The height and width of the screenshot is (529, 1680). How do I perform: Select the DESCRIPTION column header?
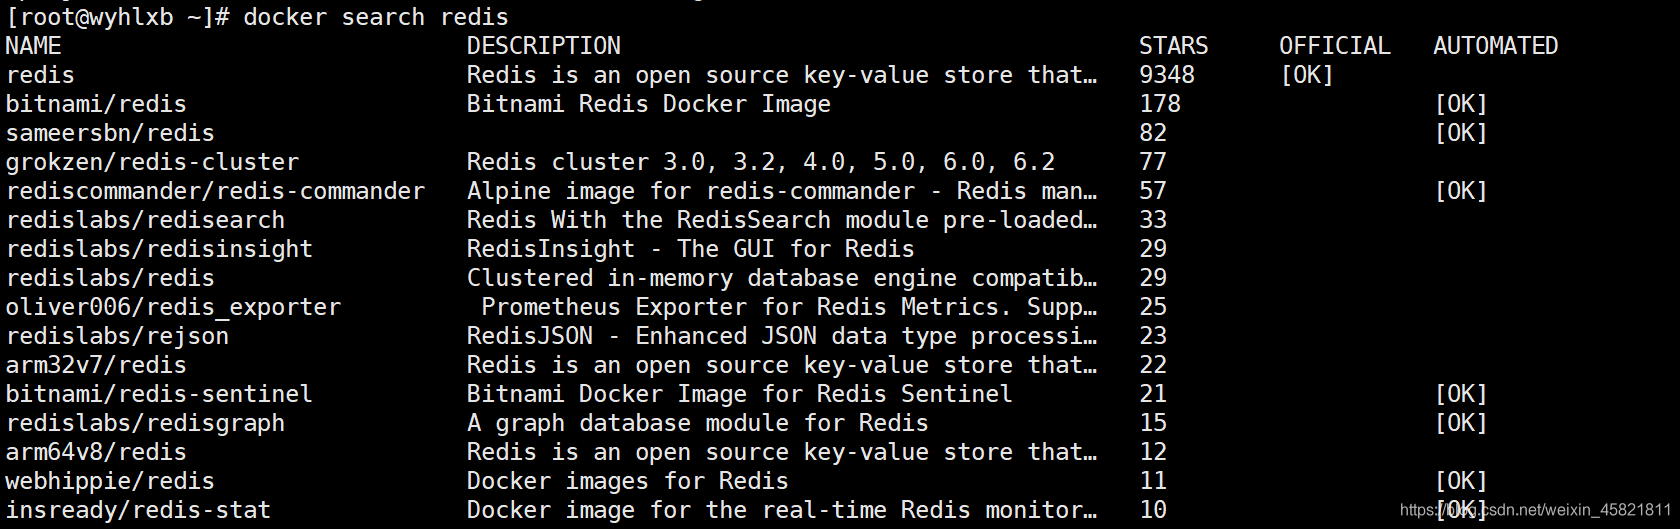[544, 46]
